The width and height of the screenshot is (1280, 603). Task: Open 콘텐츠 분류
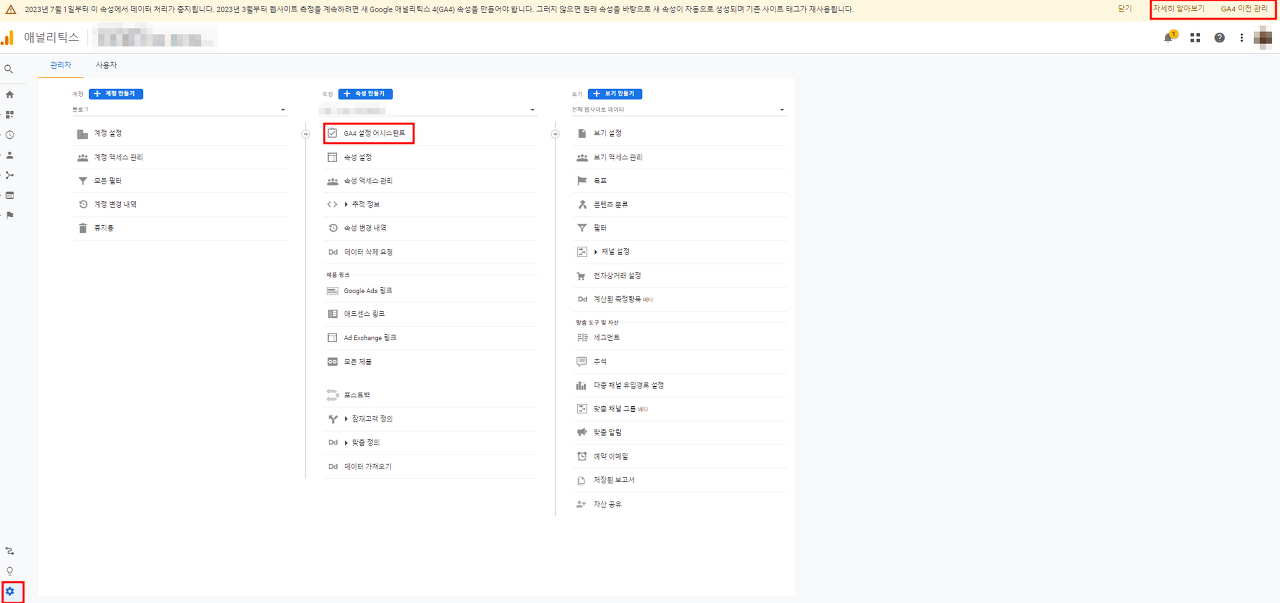click(x=610, y=204)
